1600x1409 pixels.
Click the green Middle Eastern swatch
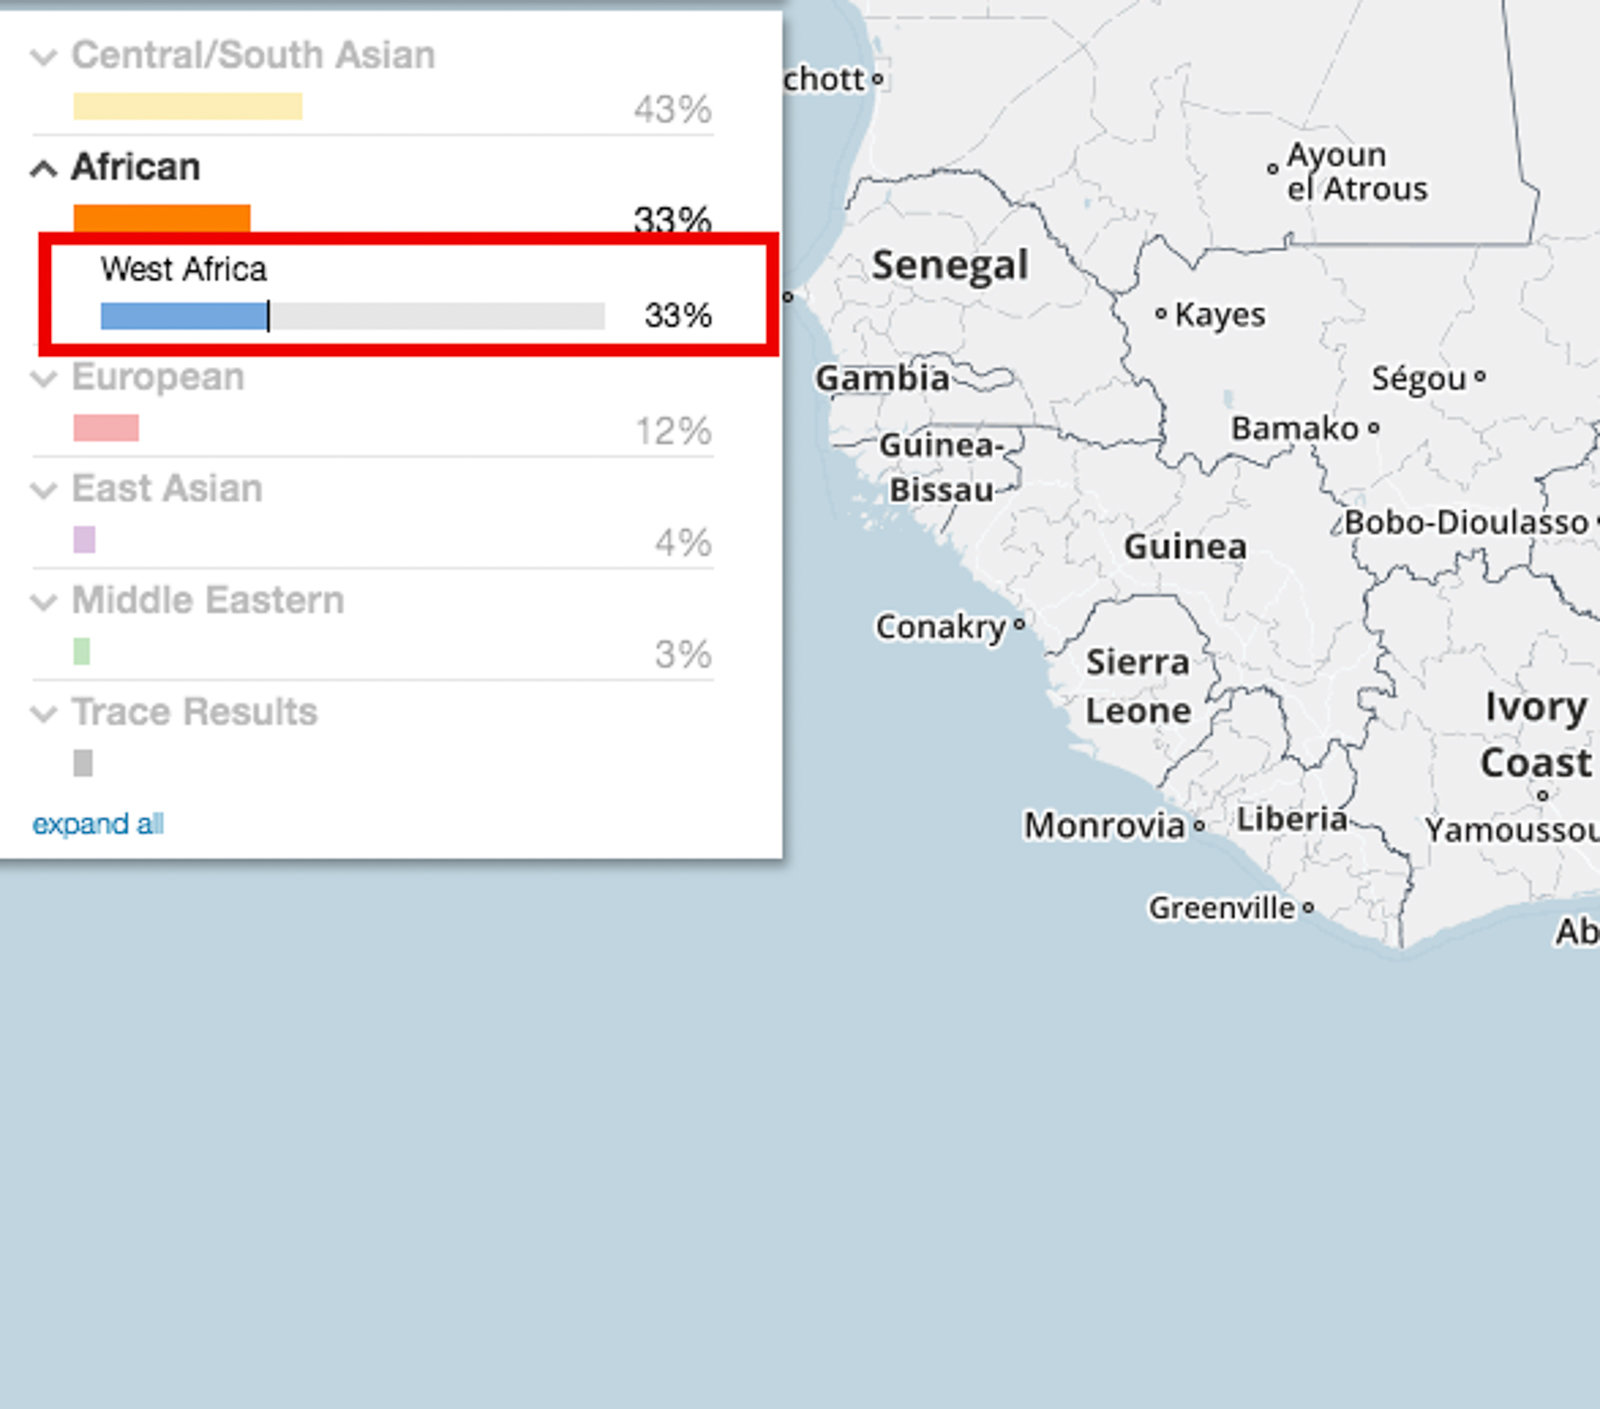click(x=82, y=652)
